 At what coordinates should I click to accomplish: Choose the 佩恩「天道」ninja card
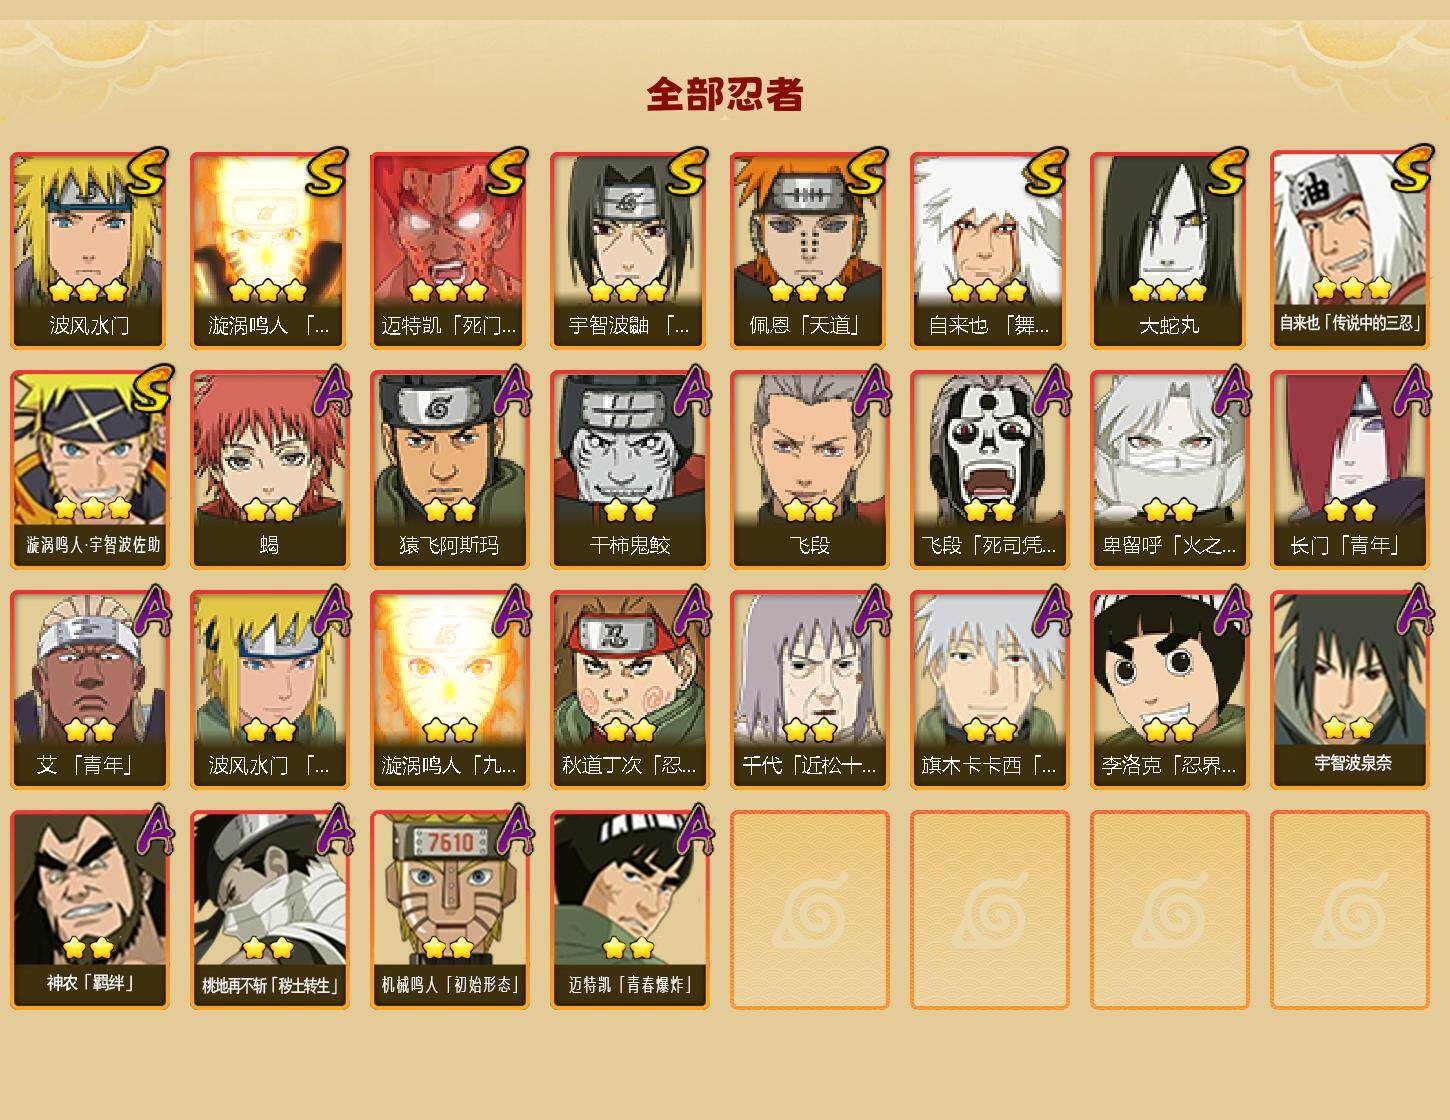809,250
